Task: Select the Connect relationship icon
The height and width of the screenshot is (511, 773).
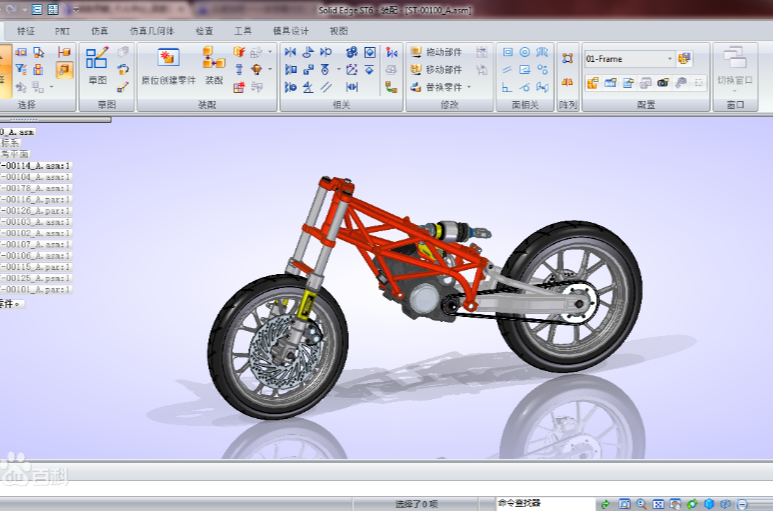Action: [x=308, y=69]
